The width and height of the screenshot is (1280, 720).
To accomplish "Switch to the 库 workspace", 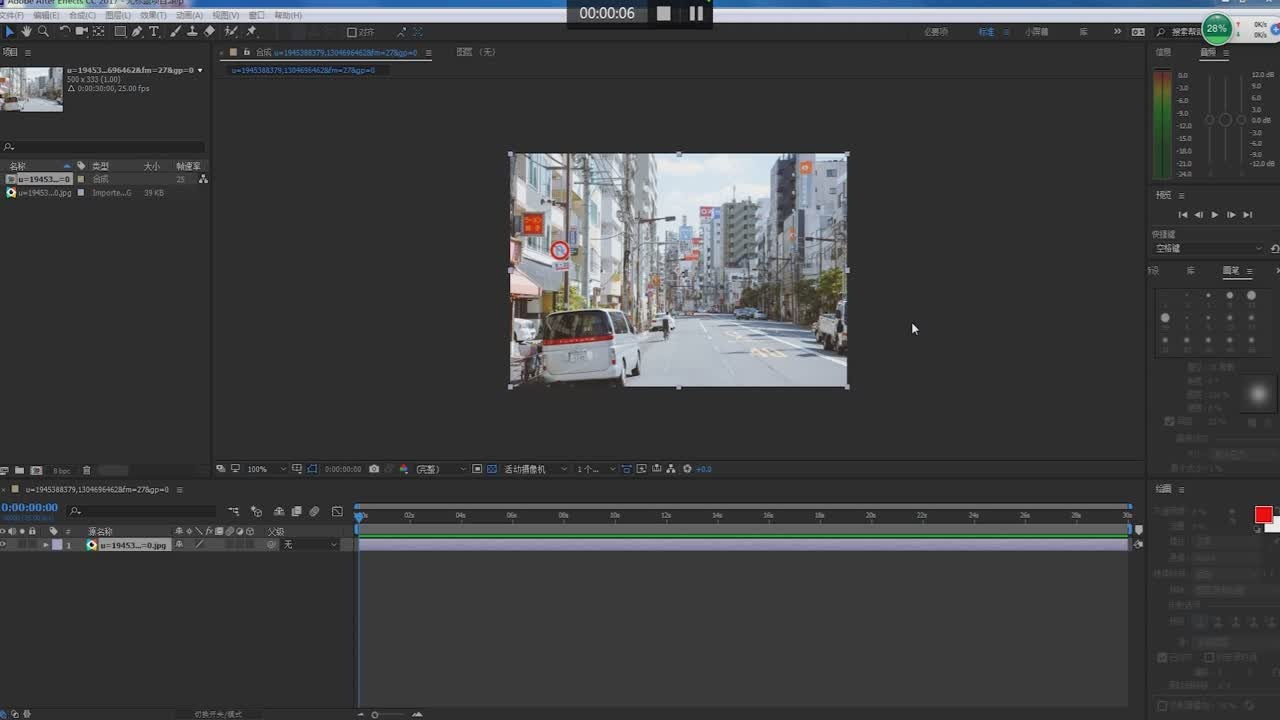I will click(x=1083, y=32).
